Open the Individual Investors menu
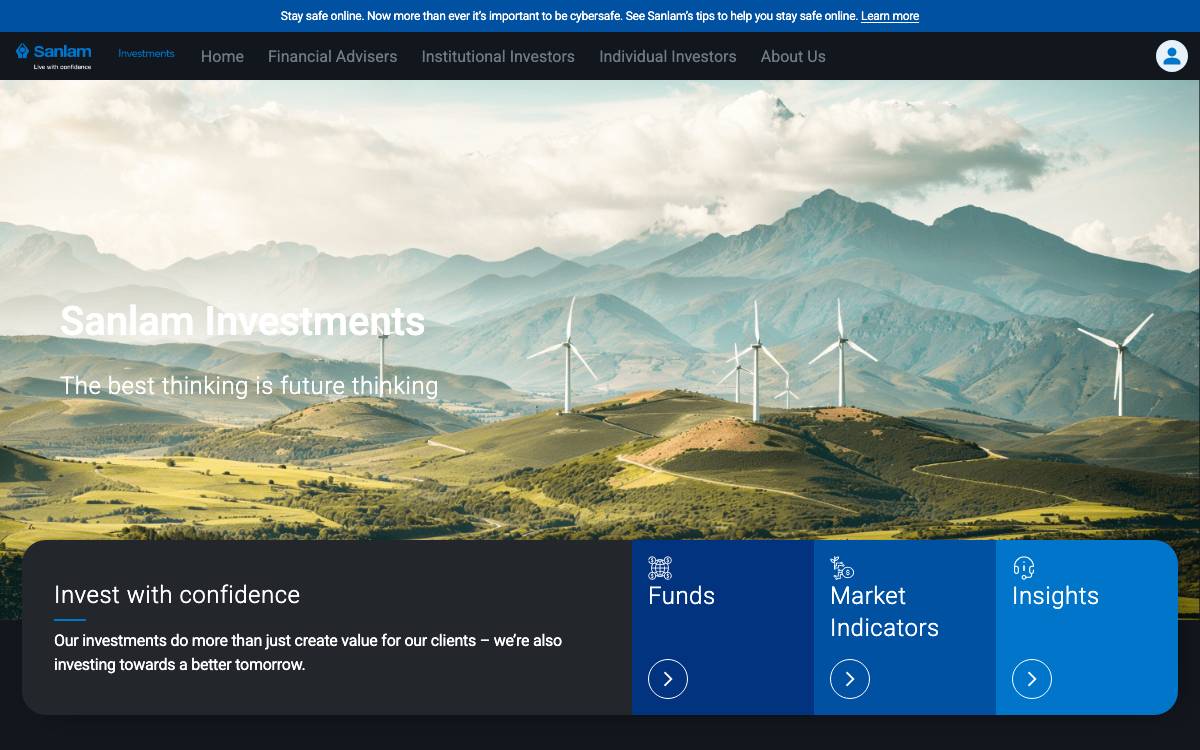Viewport: 1200px width, 750px height. click(668, 56)
